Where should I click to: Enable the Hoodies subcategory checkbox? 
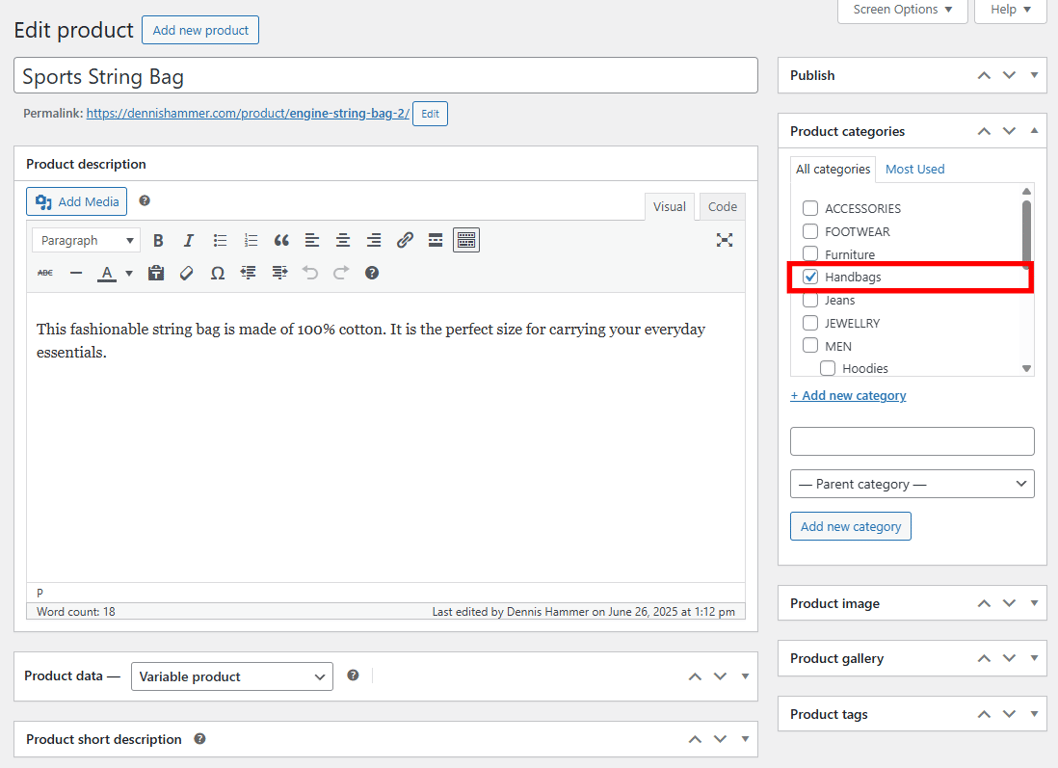click(x=827, y=368)
